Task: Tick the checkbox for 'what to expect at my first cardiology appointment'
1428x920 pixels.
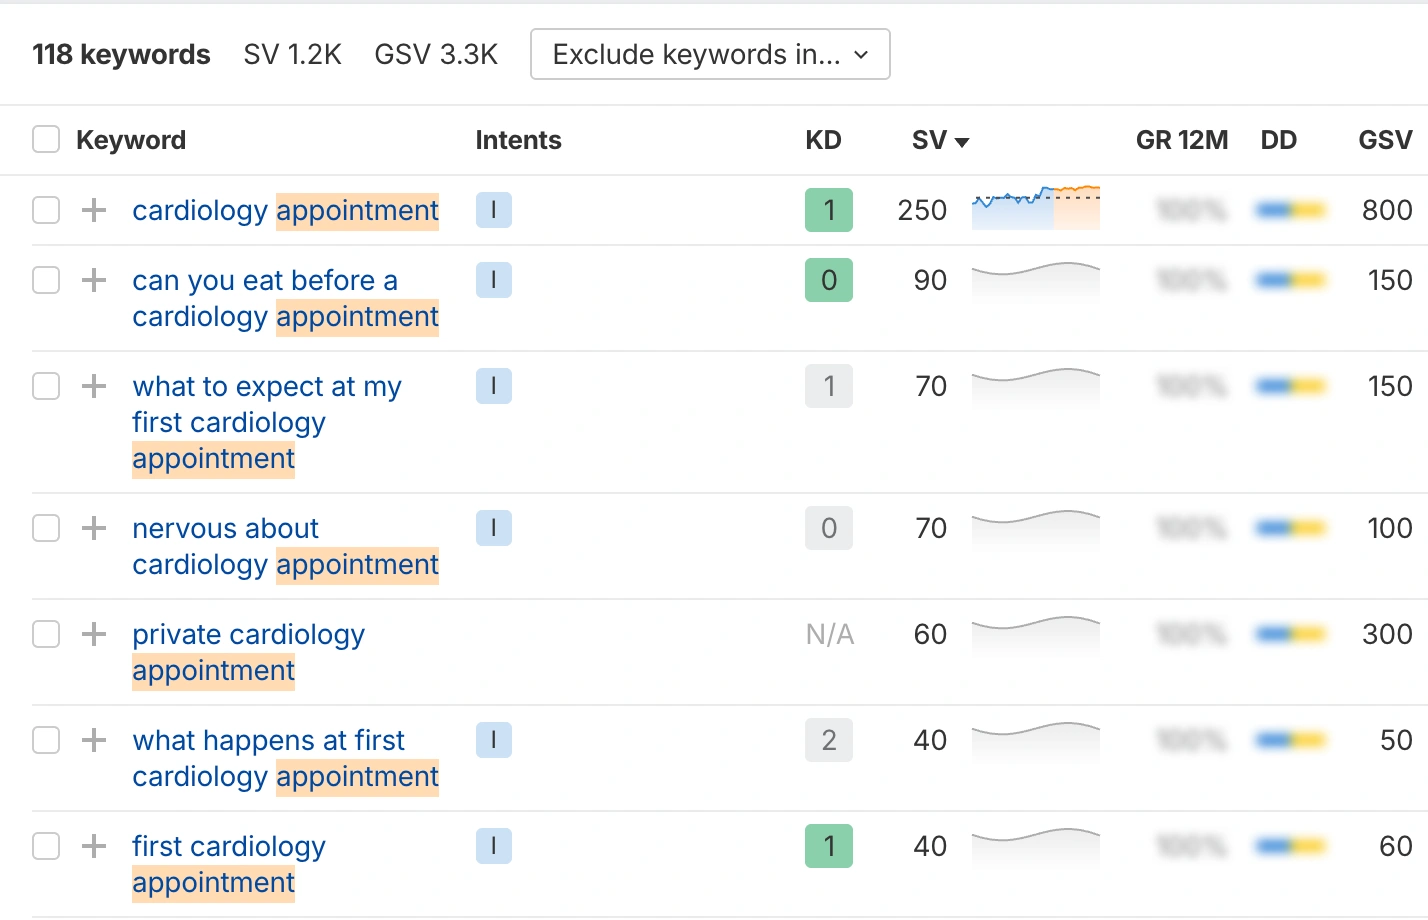Action: click(46, 386)
